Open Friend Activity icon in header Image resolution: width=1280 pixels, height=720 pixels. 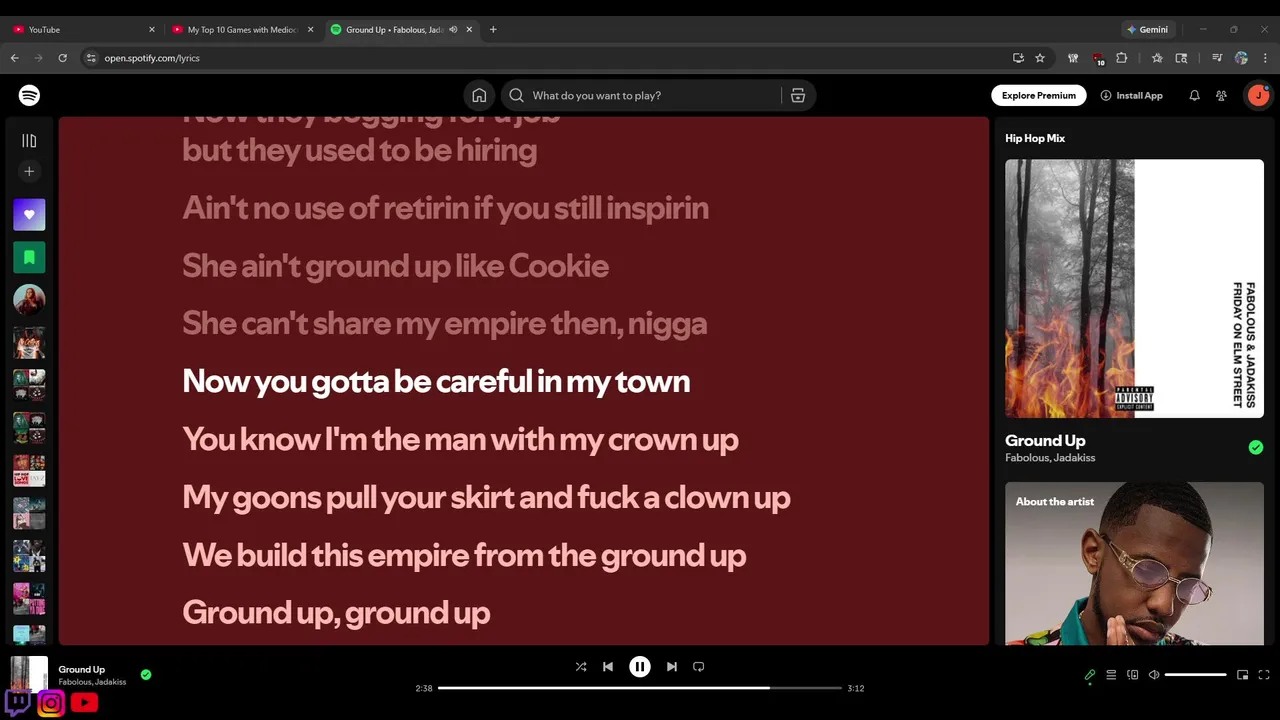click(1221, 96)
